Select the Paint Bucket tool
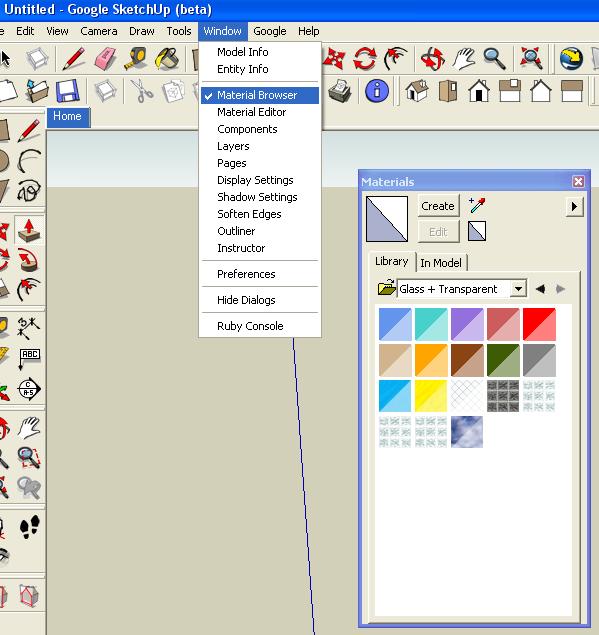Viewport: 599px width, 635px height. tap(167, 59)
